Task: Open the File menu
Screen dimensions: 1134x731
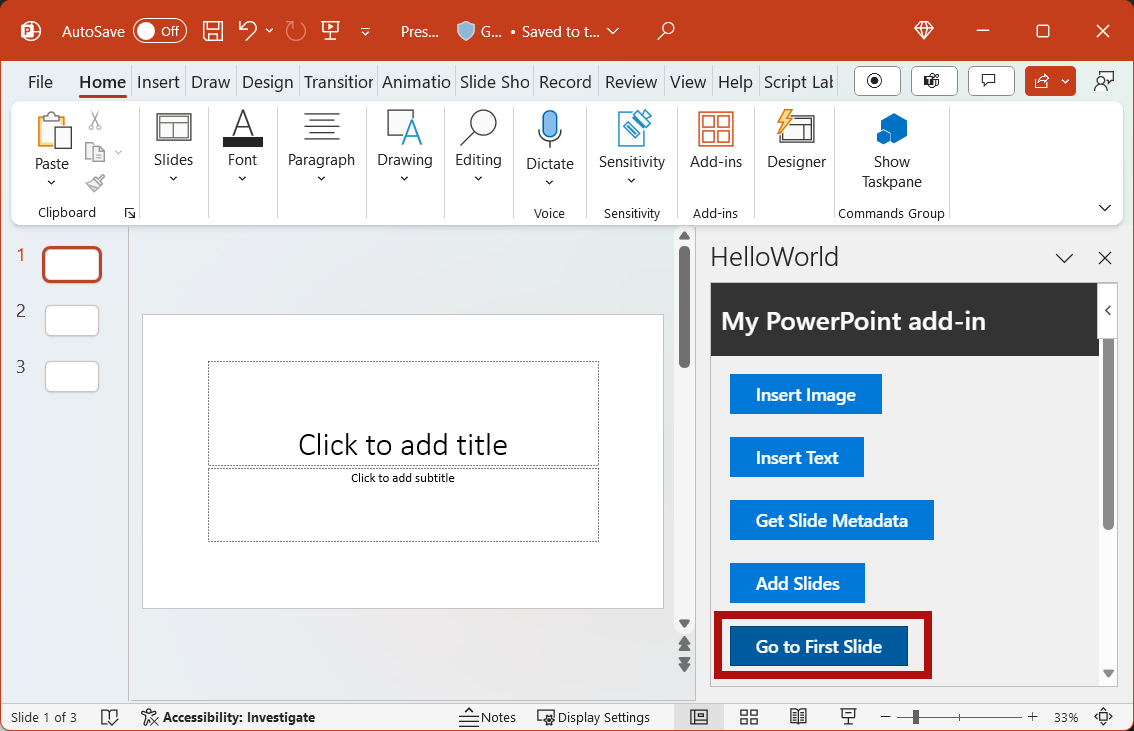Action: coord(40,82)
